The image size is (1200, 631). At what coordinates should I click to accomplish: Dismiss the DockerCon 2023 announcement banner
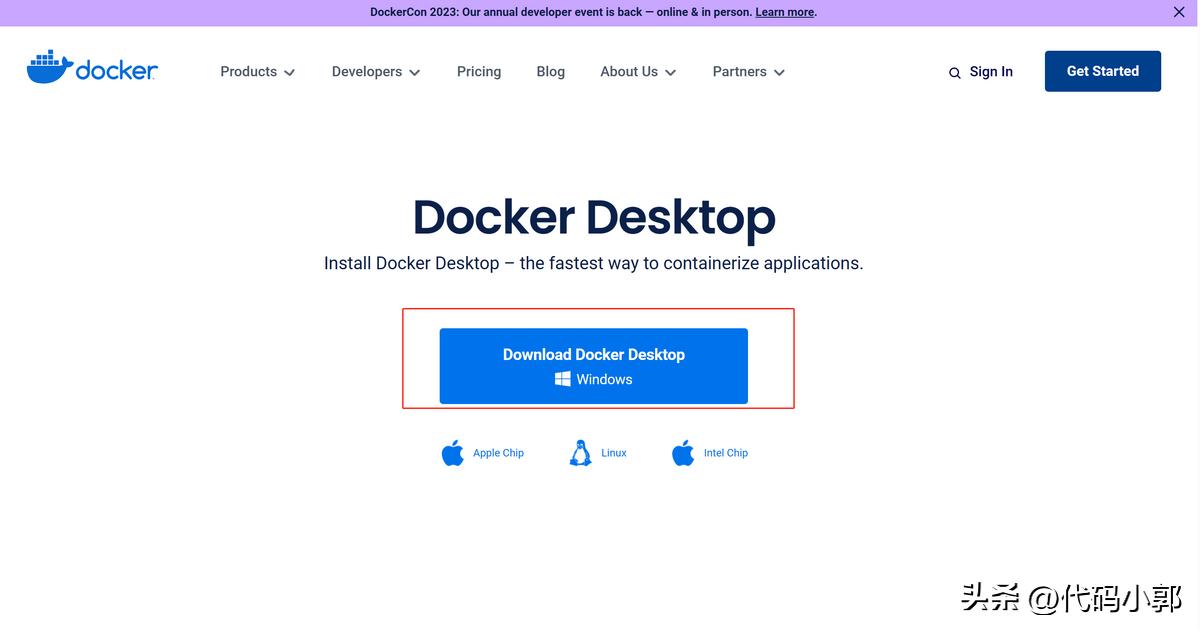coord(1178,12)
